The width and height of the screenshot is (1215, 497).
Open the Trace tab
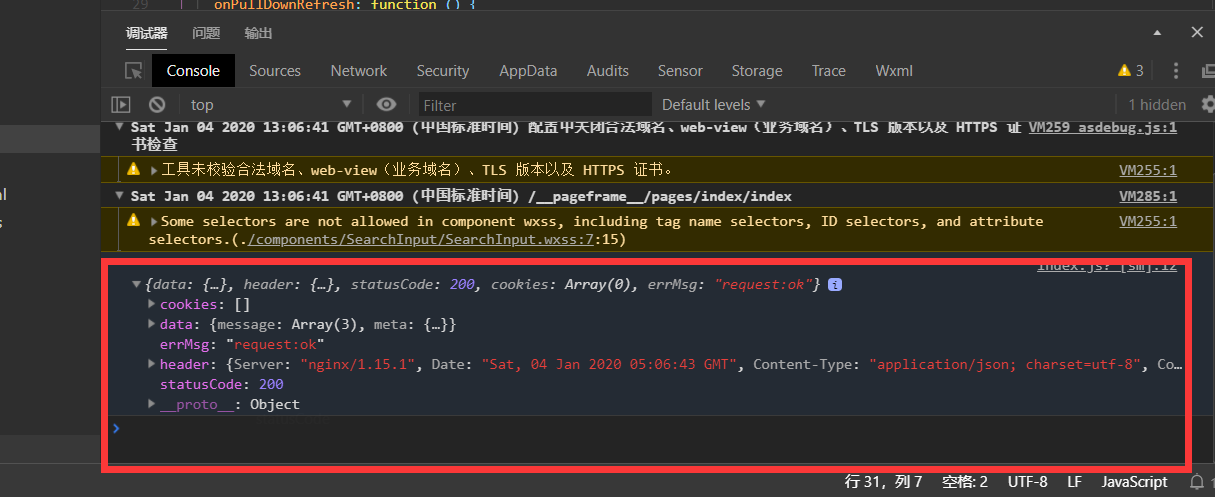click(829, 71)
